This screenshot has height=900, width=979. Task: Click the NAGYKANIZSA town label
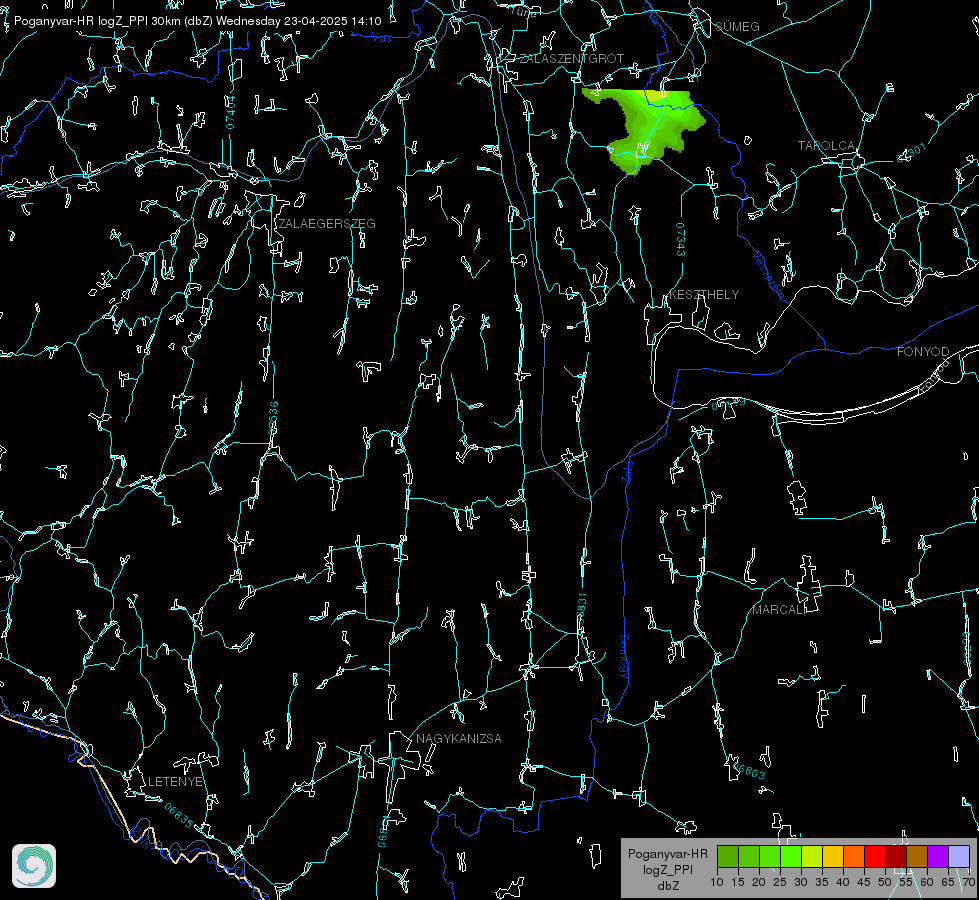click(459, 738)
